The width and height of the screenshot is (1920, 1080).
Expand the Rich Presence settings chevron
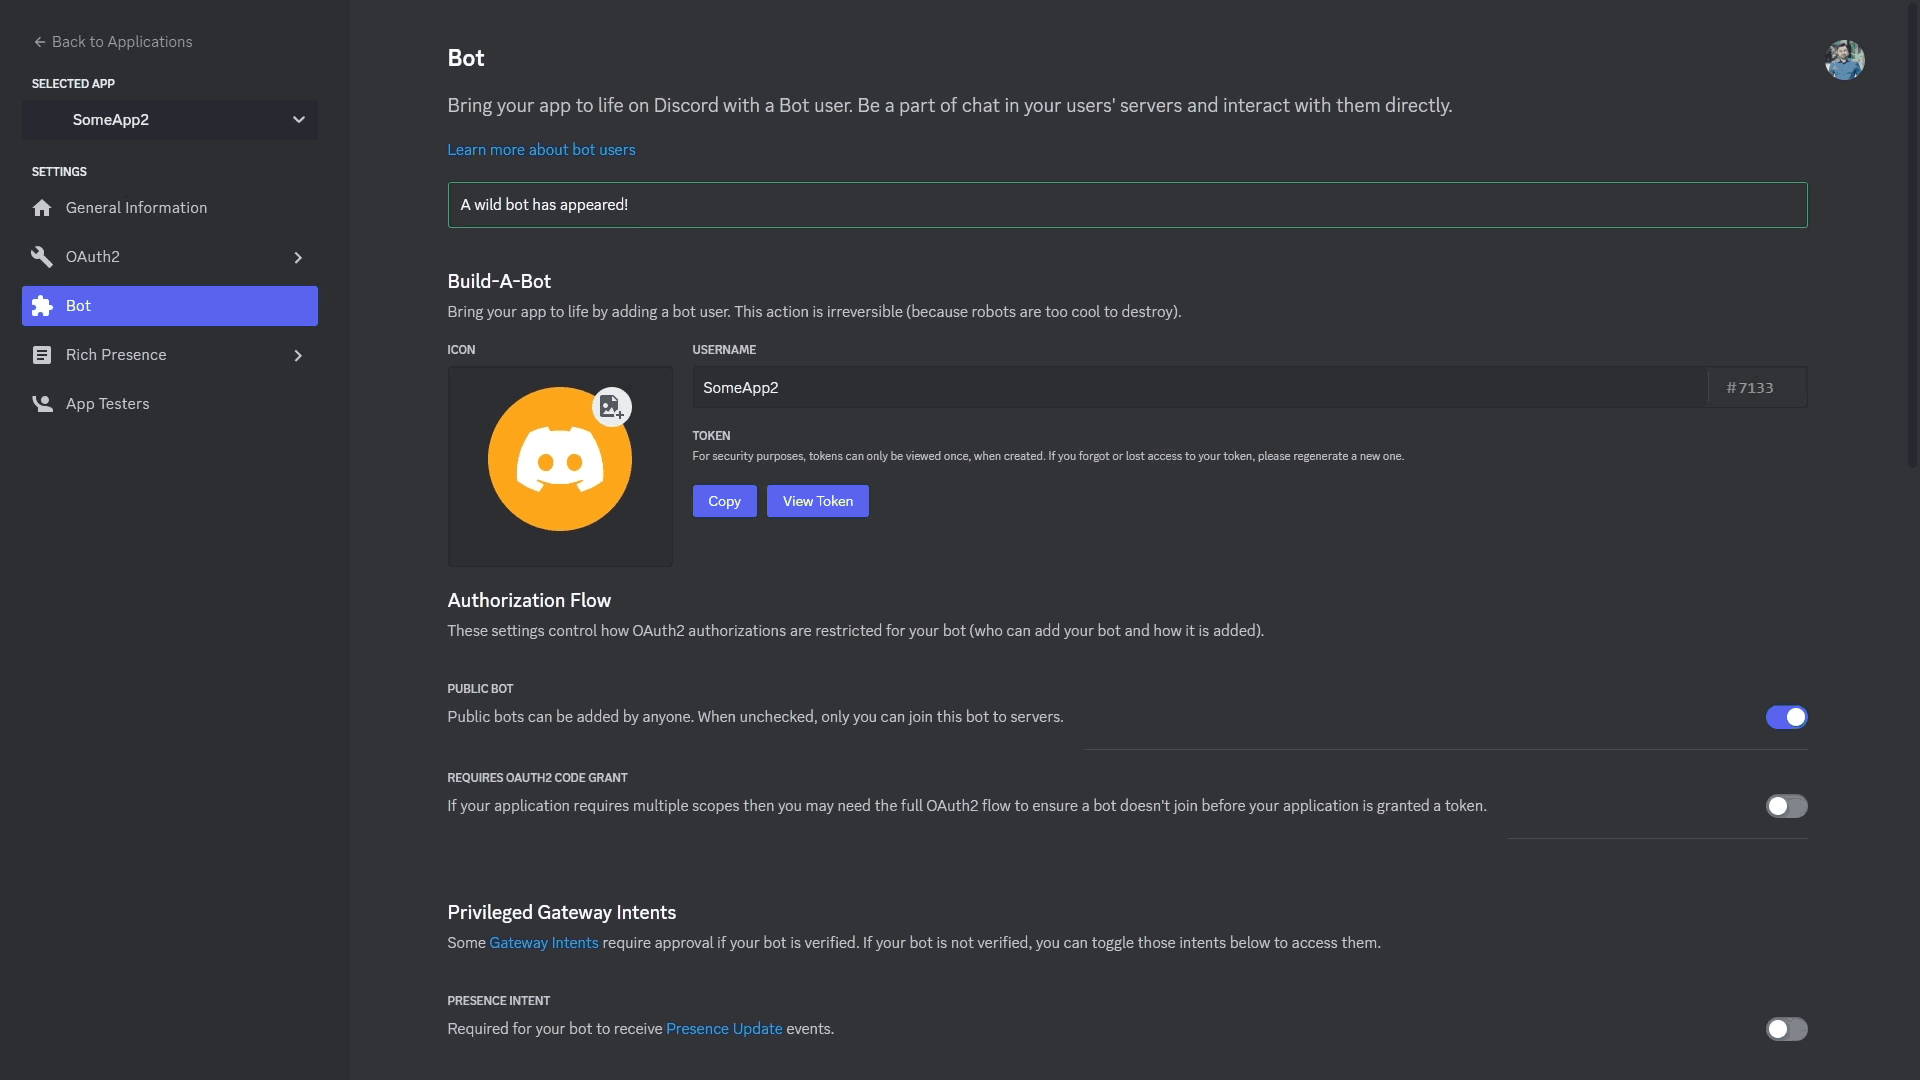pos(298,355)
